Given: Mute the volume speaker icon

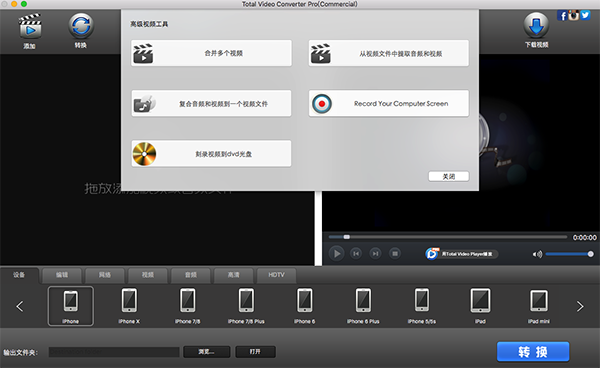Looking at the screenshot, I should tap(537, 254).
